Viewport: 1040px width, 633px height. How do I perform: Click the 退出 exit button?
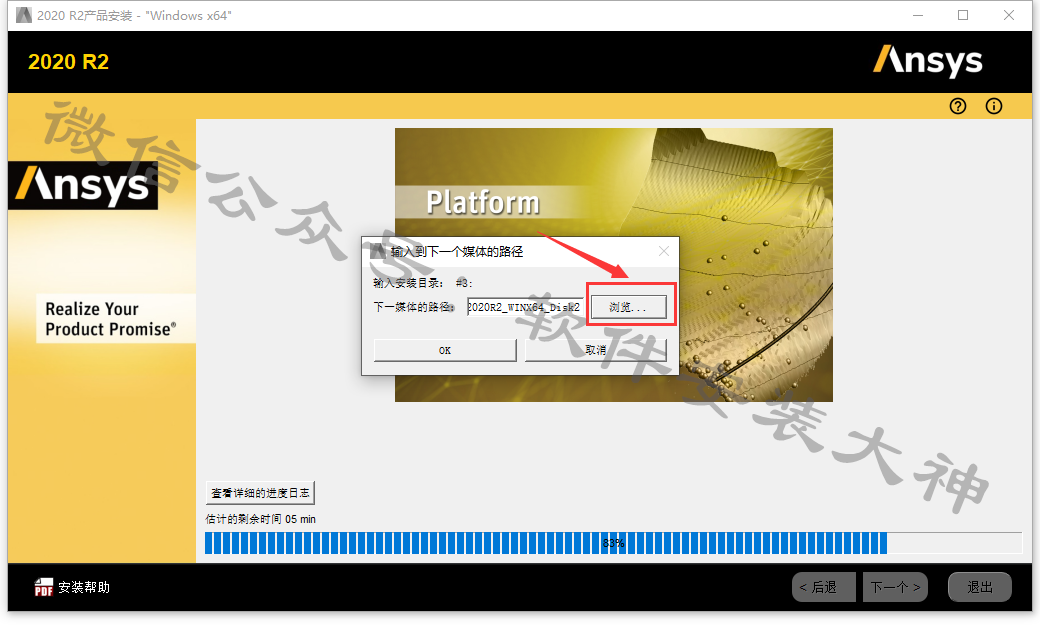pos(980,587)
